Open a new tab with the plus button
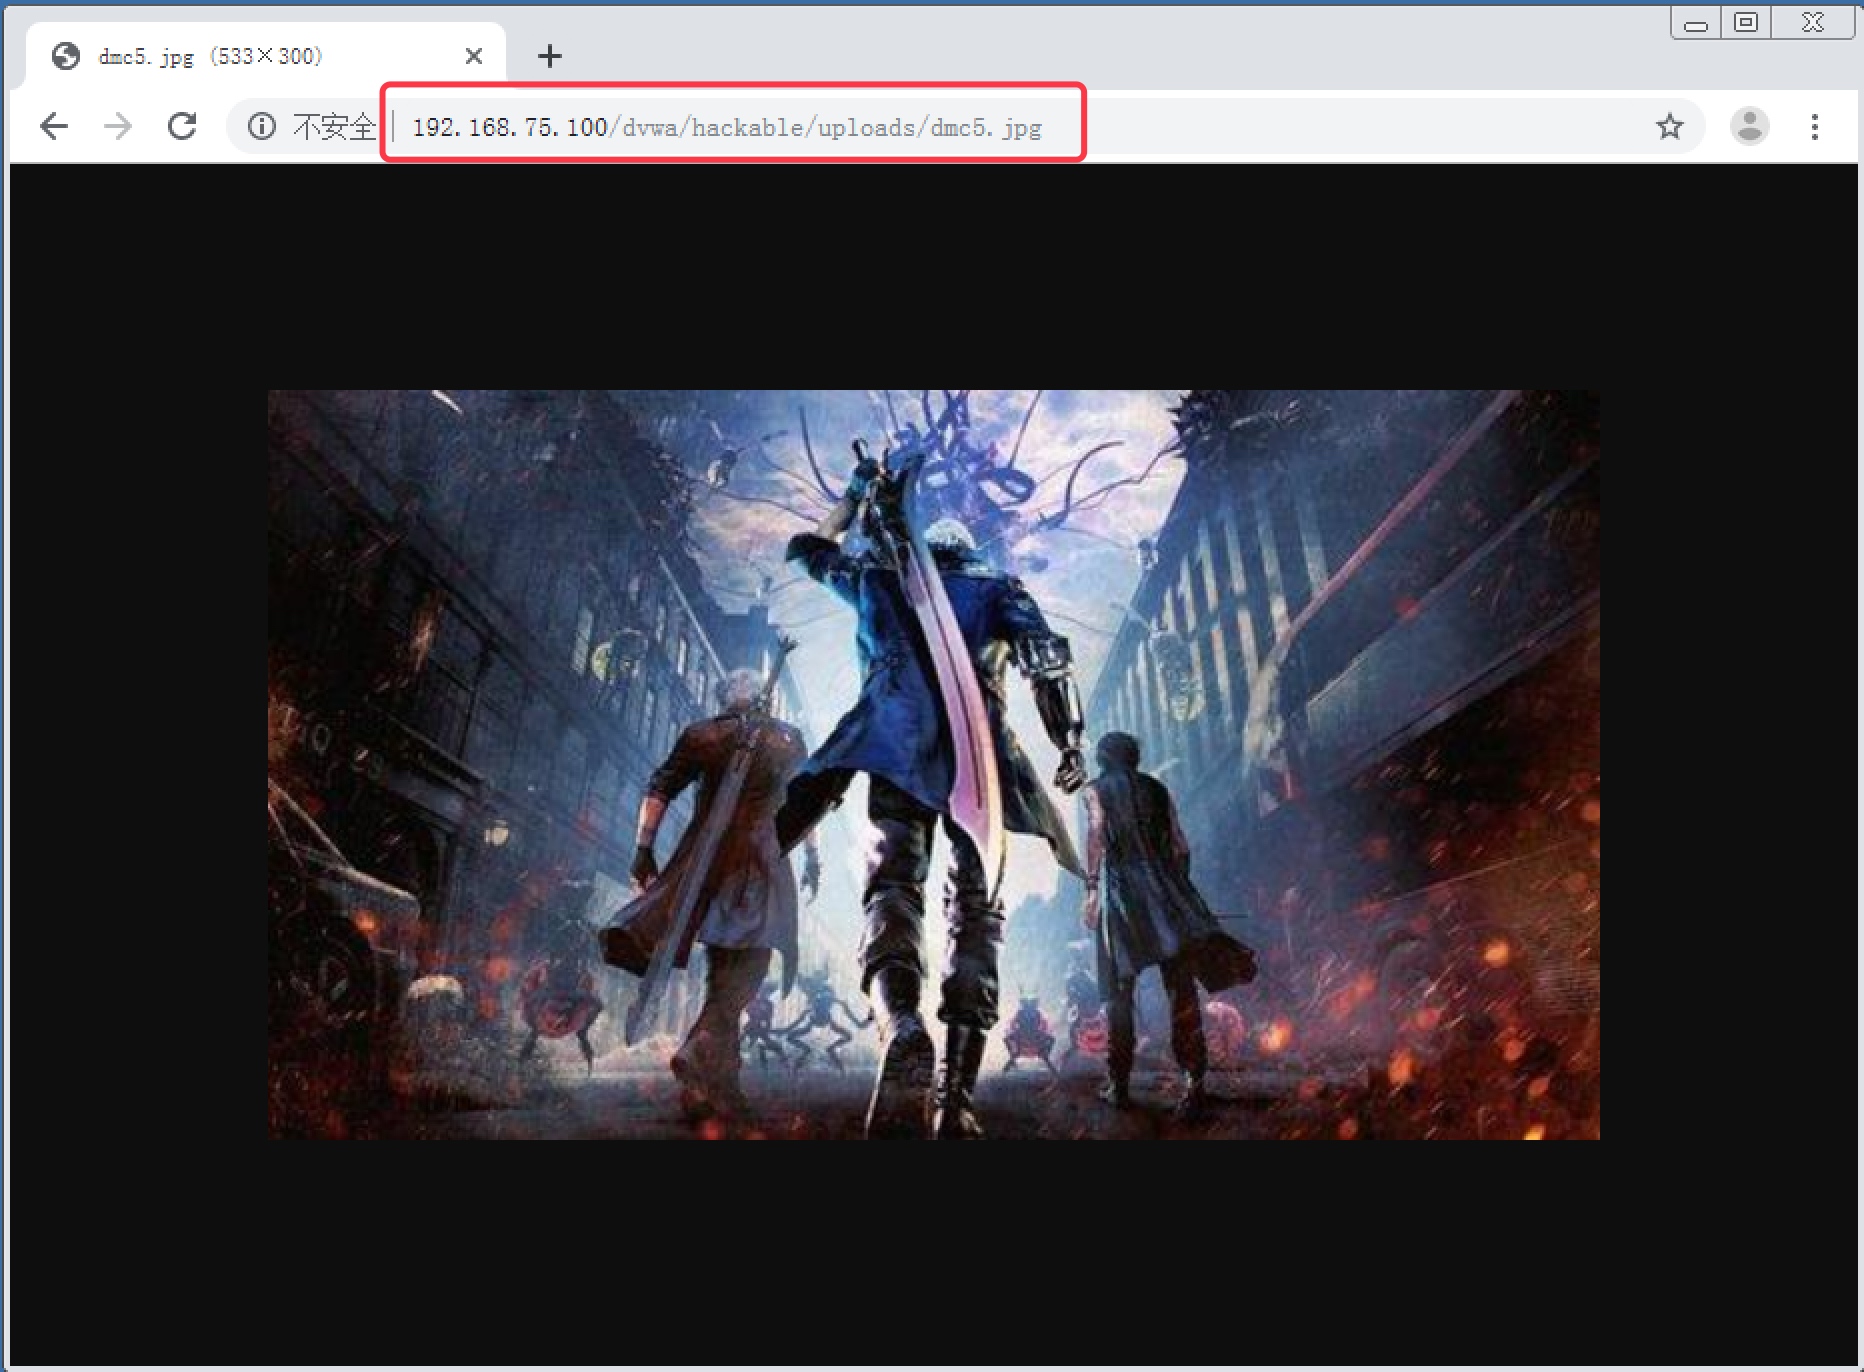The width and height of the screenshot is (1864, 1372). (x=549, y=56)
